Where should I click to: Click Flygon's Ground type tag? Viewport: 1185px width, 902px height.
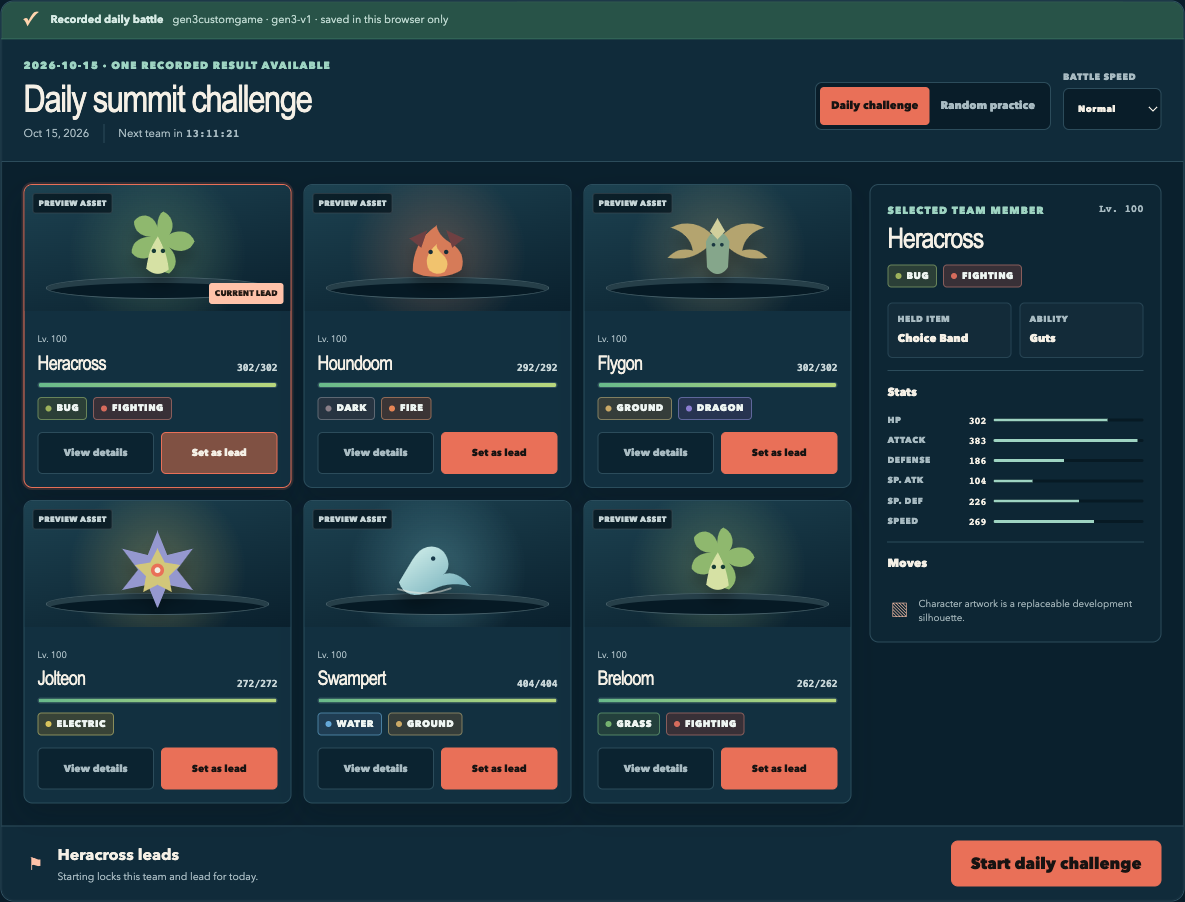tap(634, 408)
